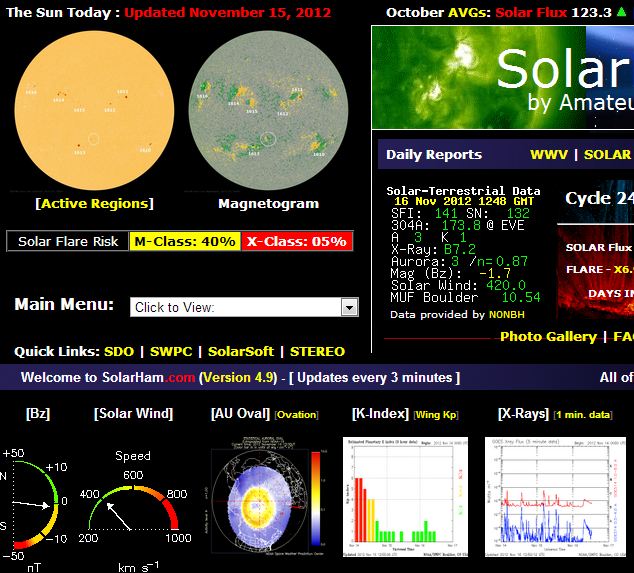Click the green up arrow beside Solar Flux 123.3
Viewport: 634px width, 573px height.
click(621, 12)
